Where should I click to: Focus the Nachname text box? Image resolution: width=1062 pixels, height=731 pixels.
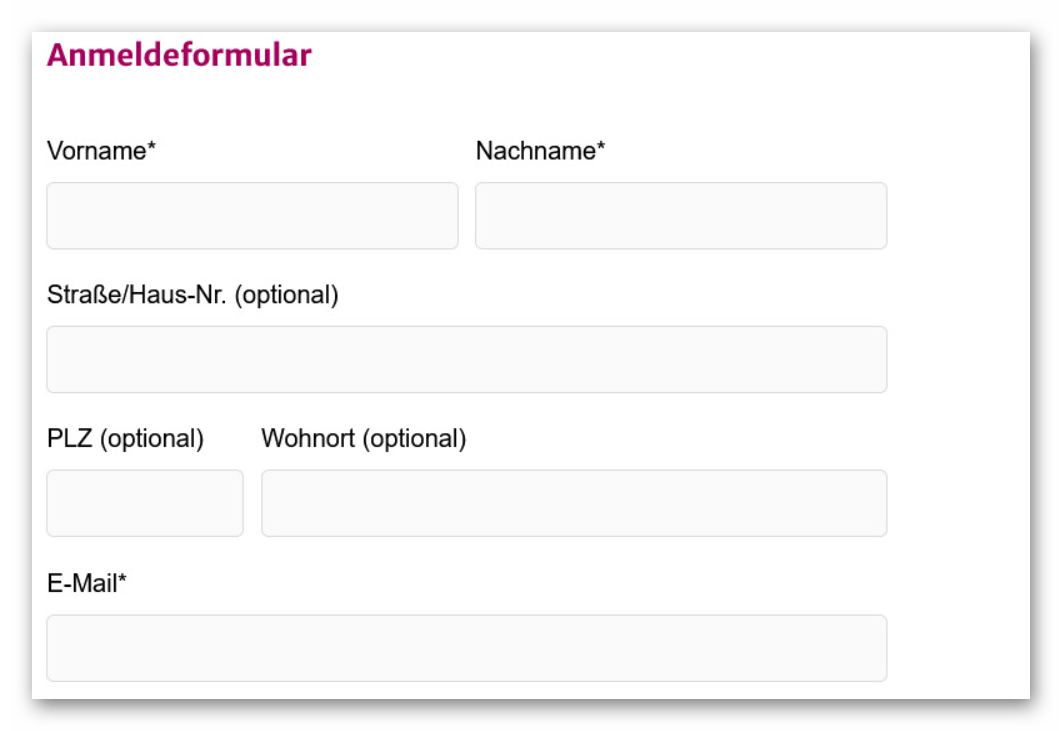pyautogui.click(x=680, y=216)
